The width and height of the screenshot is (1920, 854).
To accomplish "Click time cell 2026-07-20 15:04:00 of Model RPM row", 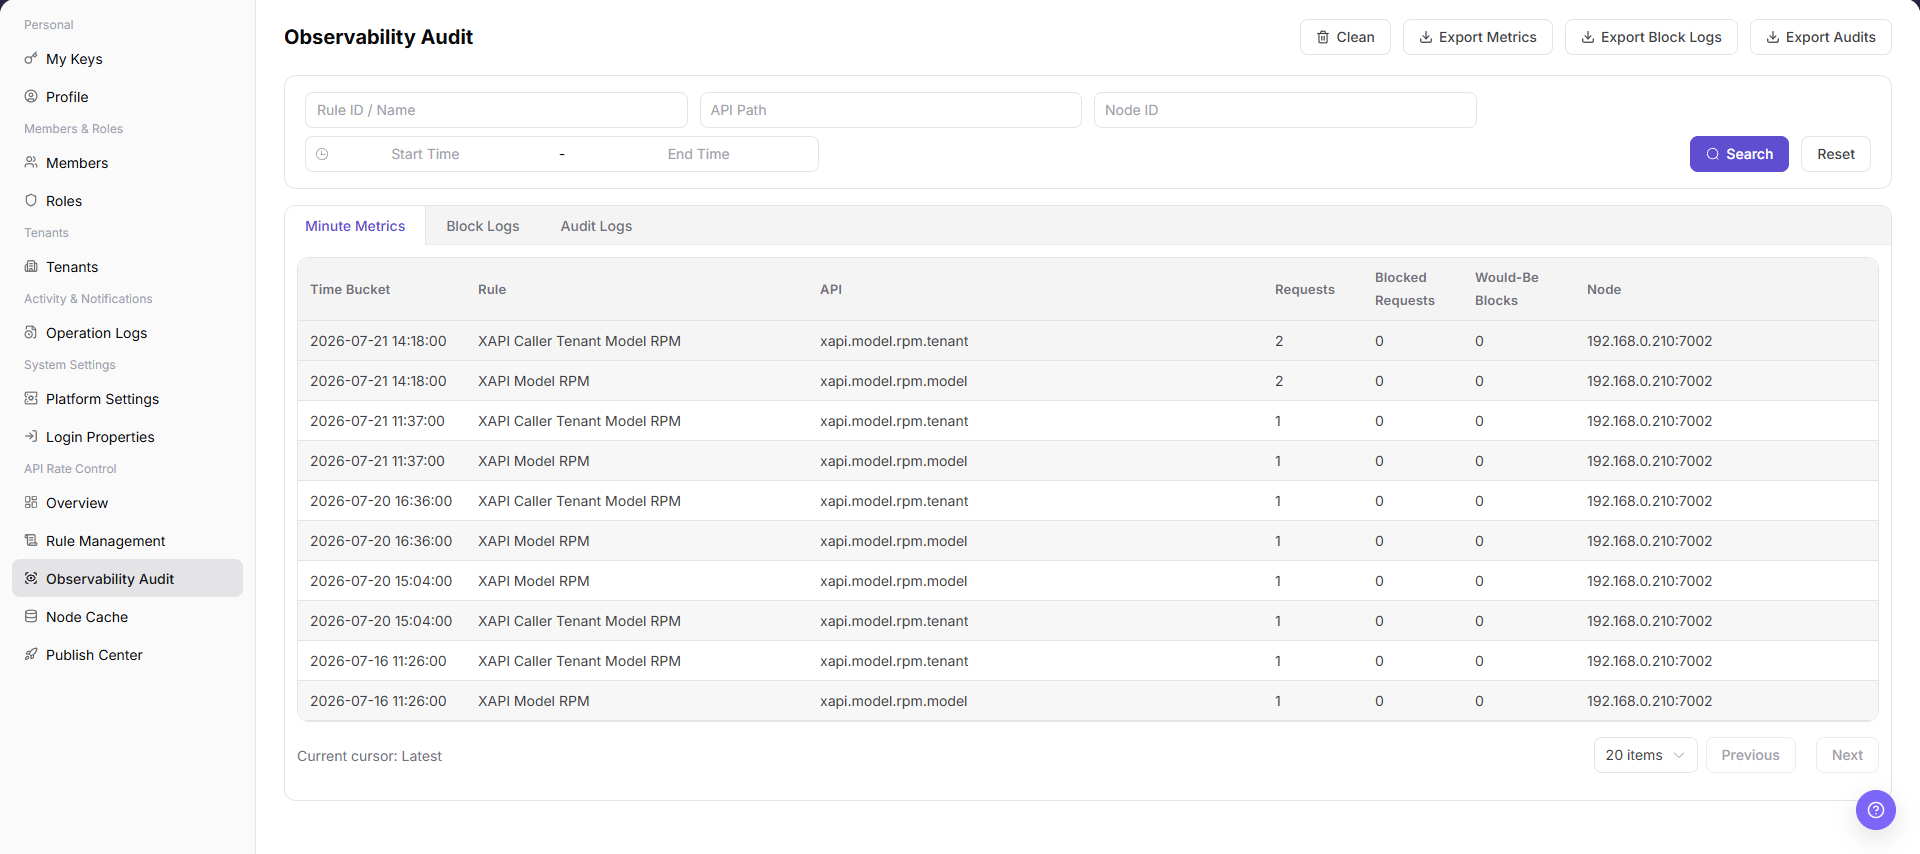I will [381, 581].
